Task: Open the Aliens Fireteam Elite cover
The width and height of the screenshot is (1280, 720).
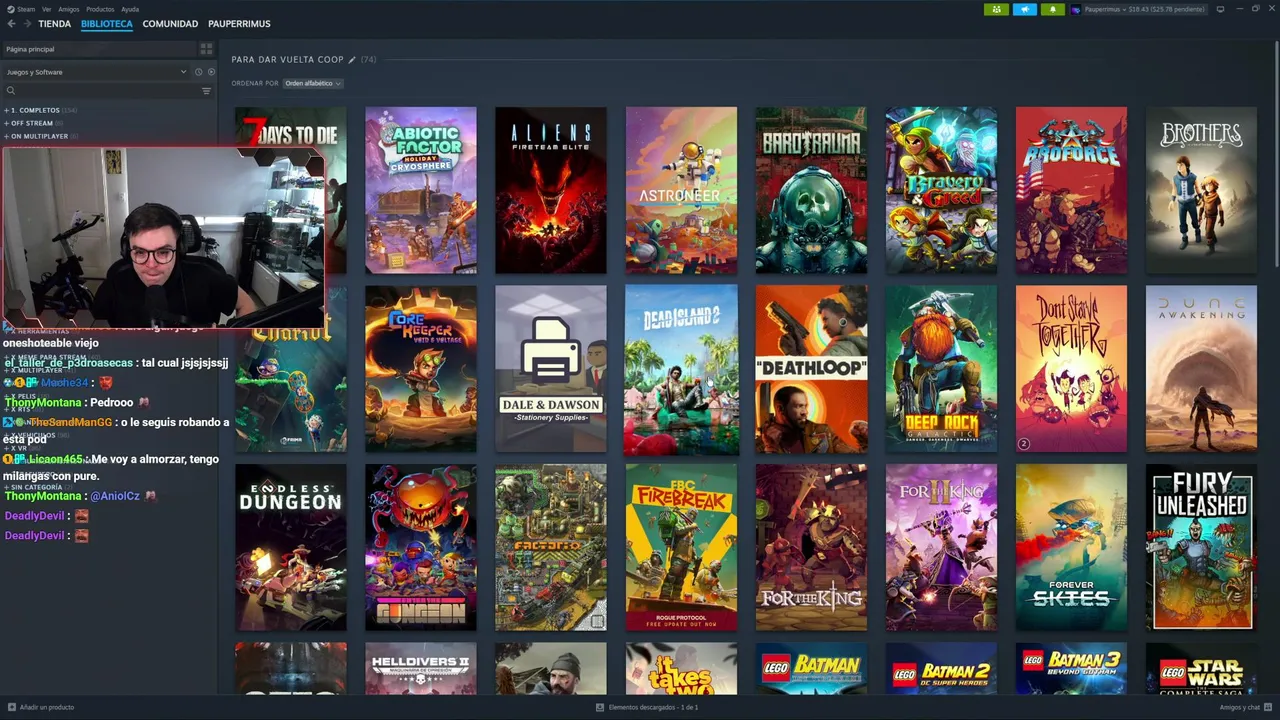Action: [x=551, y=190]
